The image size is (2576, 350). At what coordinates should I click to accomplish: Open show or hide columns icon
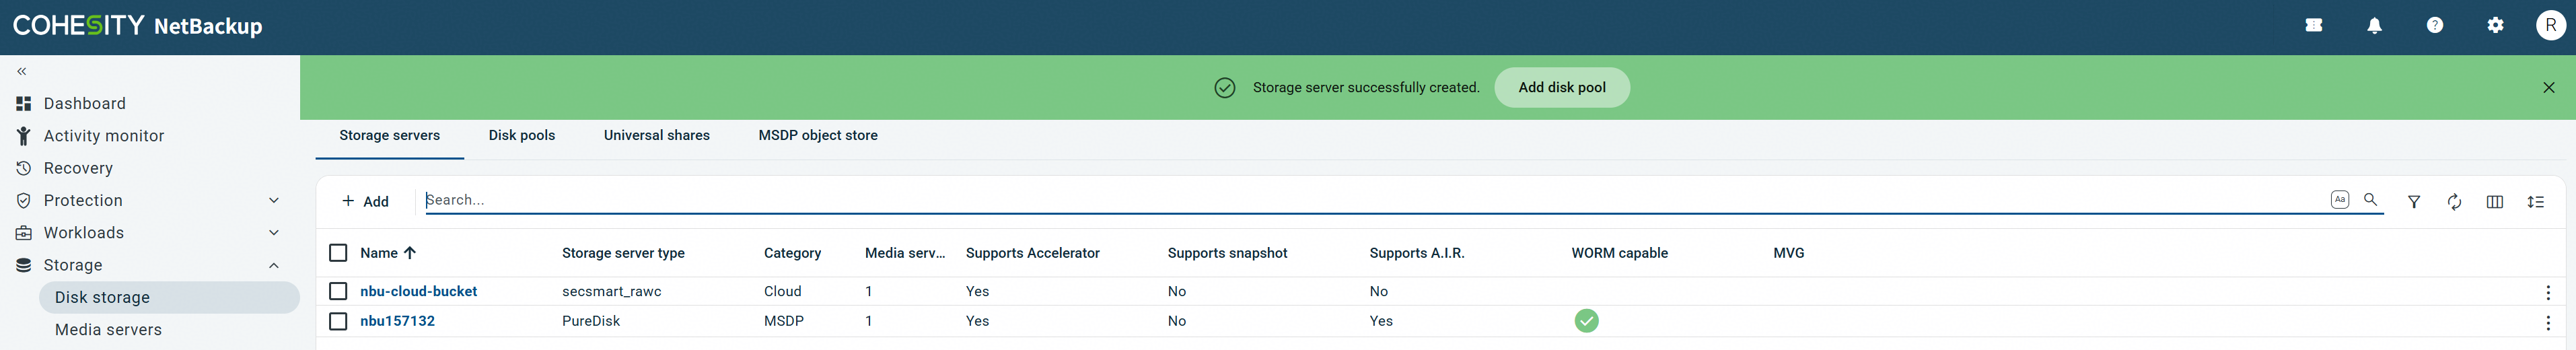pyautogui.click(x=2495, y=202)
